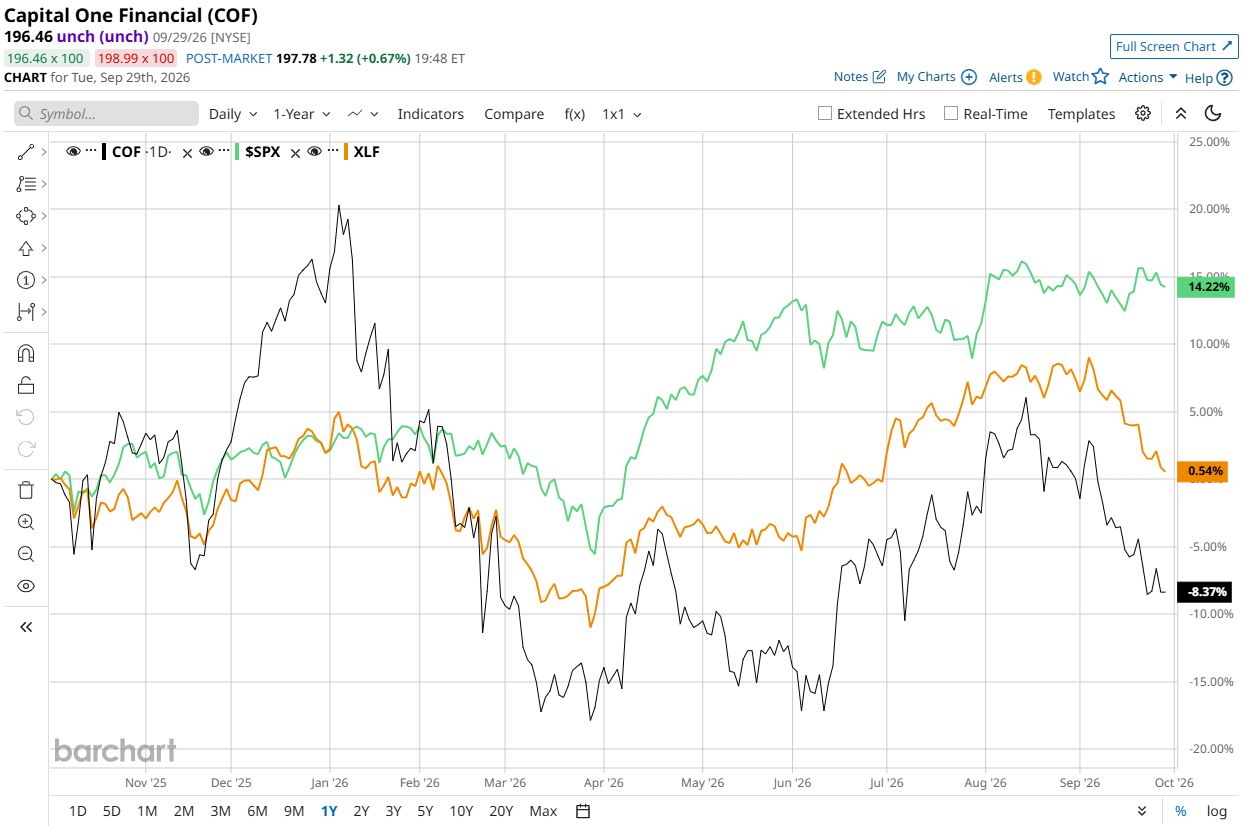Hide the $SPX comparison line
Screen dimensions: 1255x835
(x=206, y=152)
